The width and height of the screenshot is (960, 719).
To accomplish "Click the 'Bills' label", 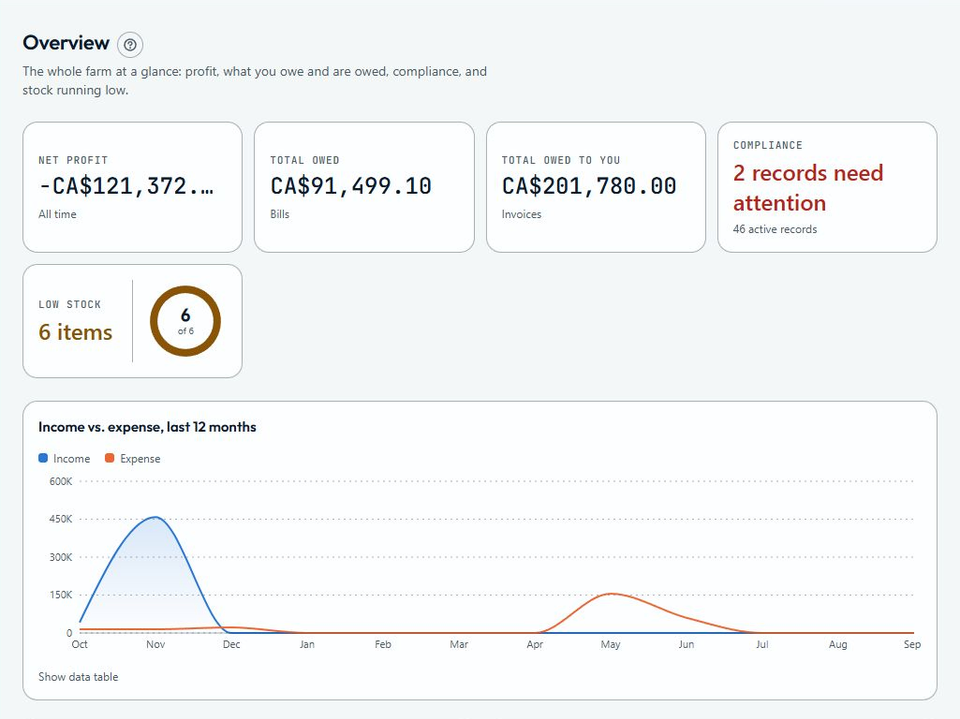I will 280,214.
